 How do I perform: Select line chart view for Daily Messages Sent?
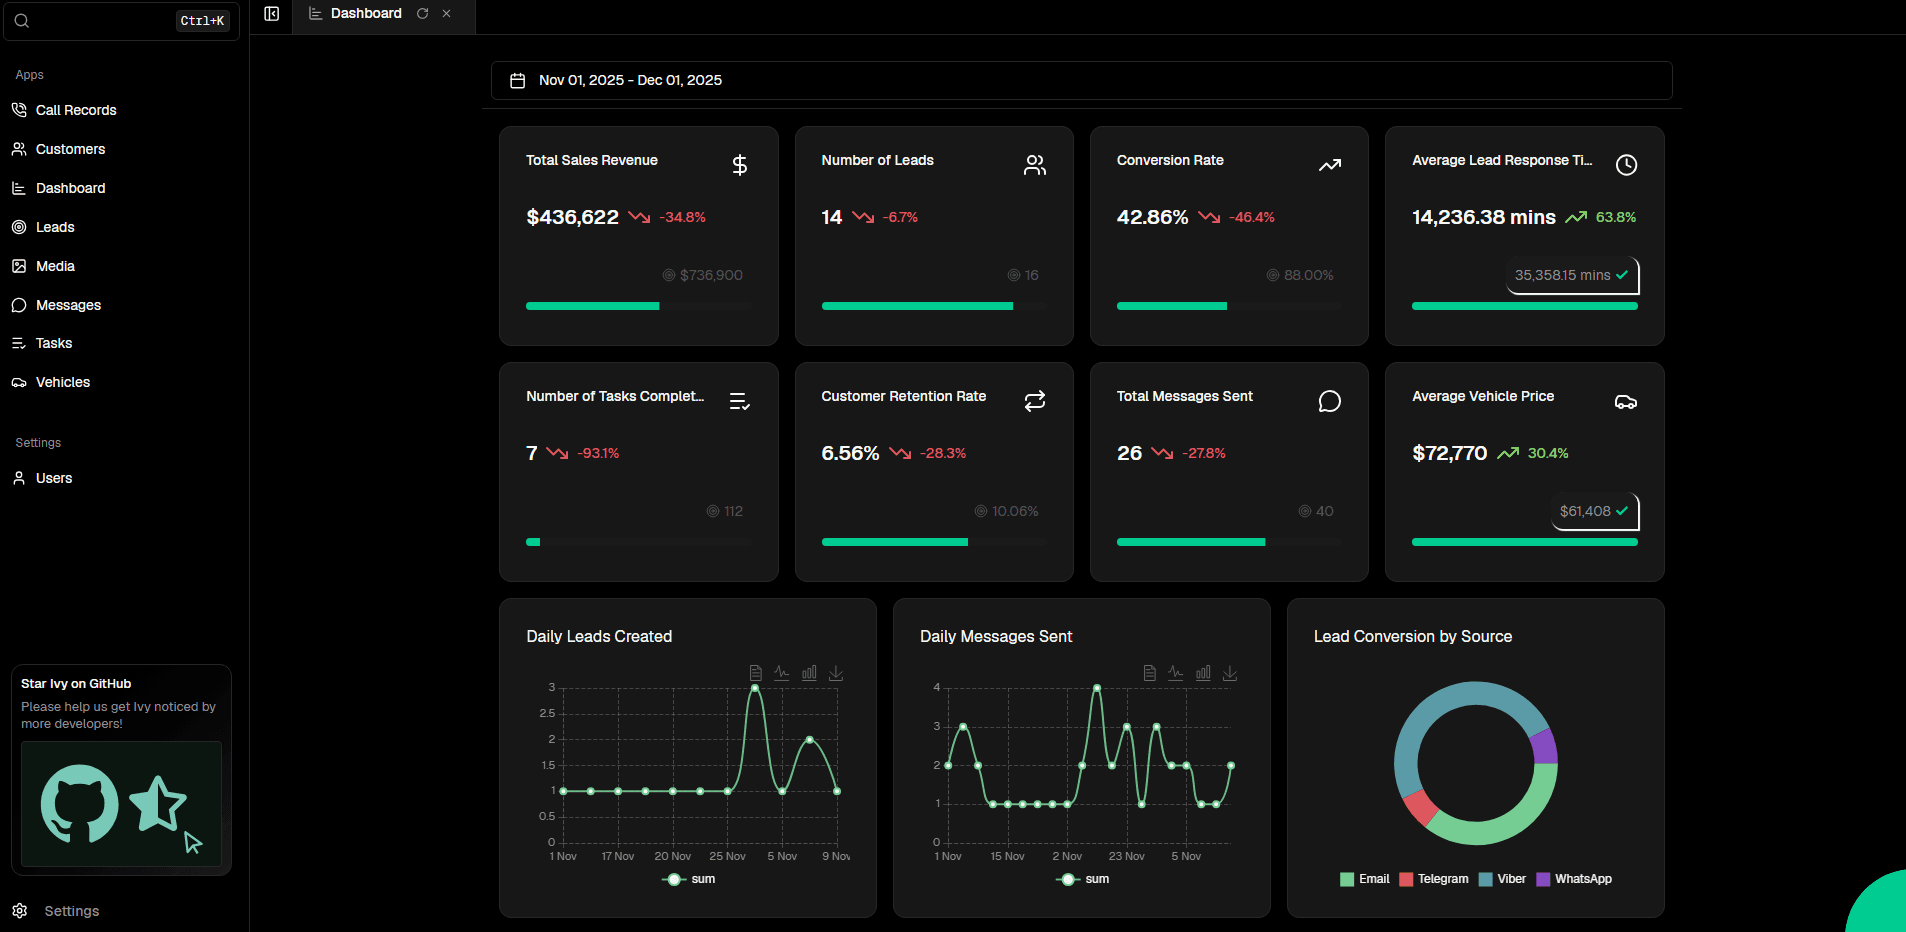(1176, 672)
